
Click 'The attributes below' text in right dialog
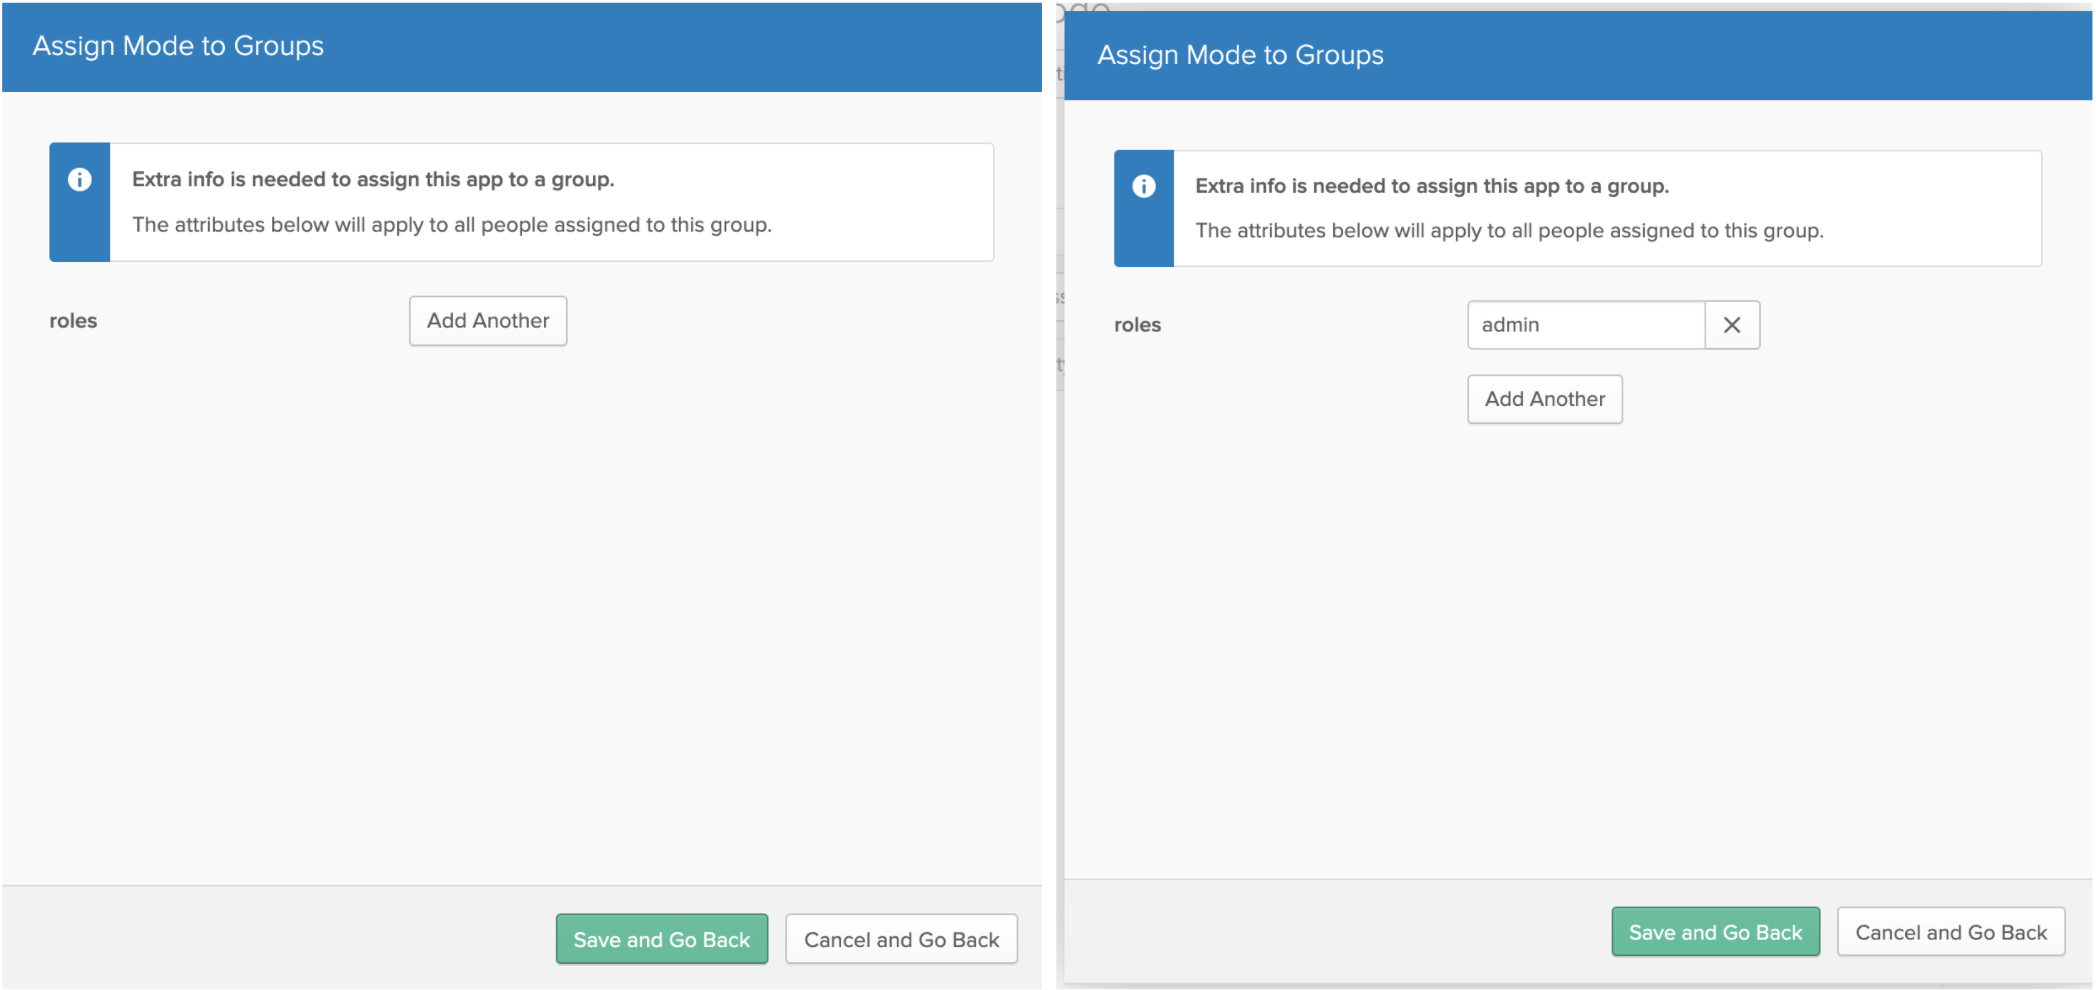(1509, 231)
